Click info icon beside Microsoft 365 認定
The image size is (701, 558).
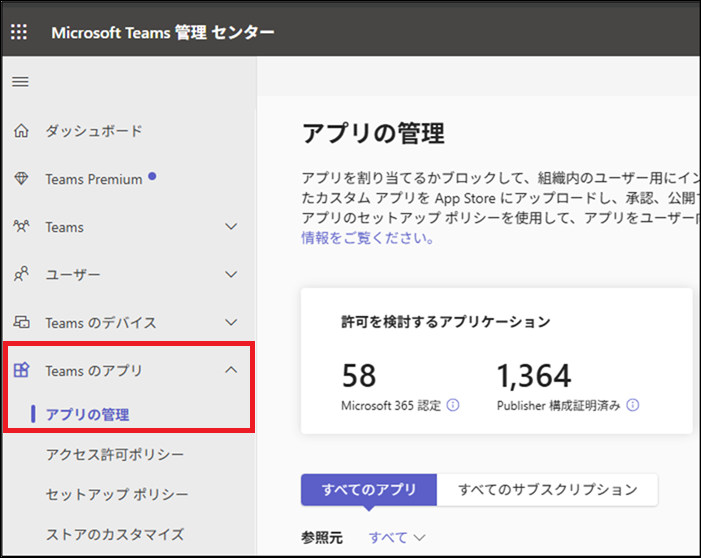(x=453, y=405)
